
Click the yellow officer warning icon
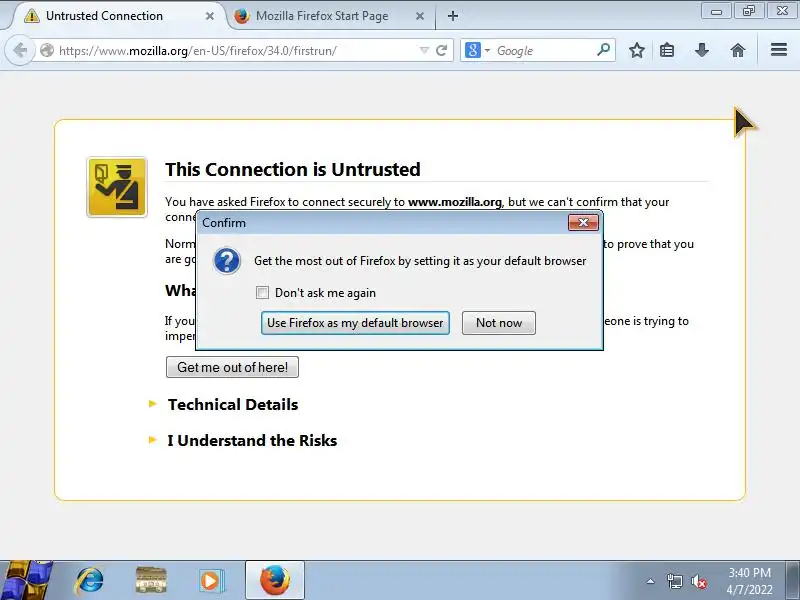point(117,187)
